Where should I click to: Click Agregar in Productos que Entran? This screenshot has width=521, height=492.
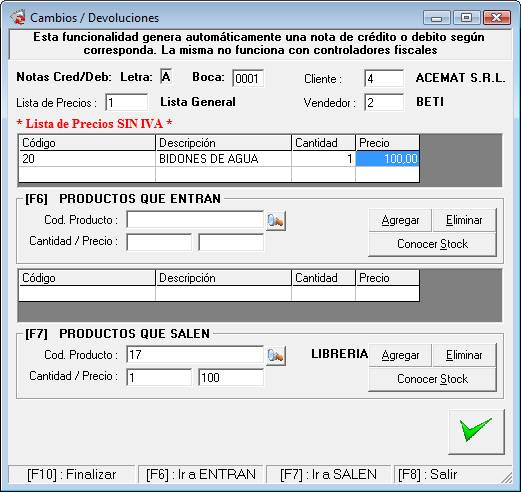[x=400, y=220]
